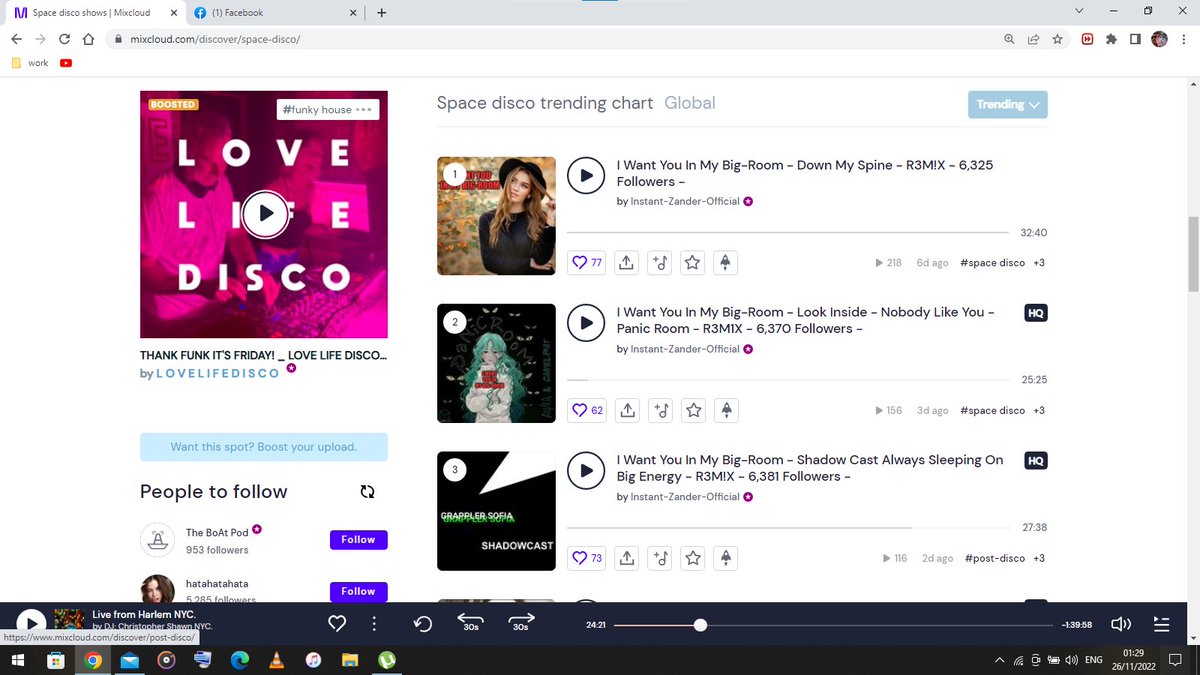Like track 3 with 73 favorites
Image resolution: width=1200 pixels, height=675 pixels.
point(586,558)
